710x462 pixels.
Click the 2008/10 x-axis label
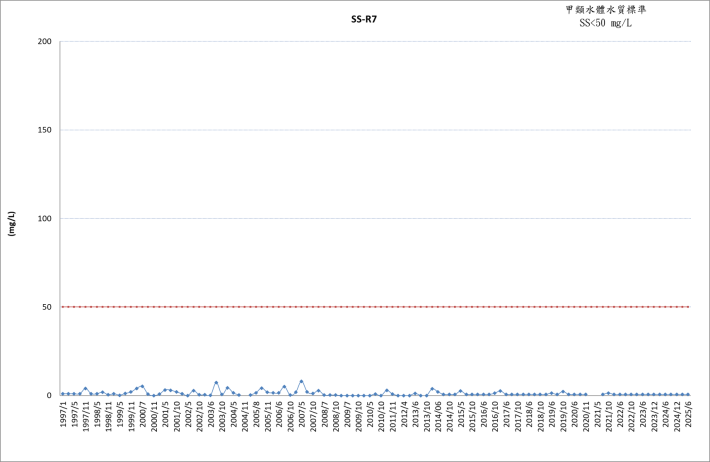[x=336, y=415]
